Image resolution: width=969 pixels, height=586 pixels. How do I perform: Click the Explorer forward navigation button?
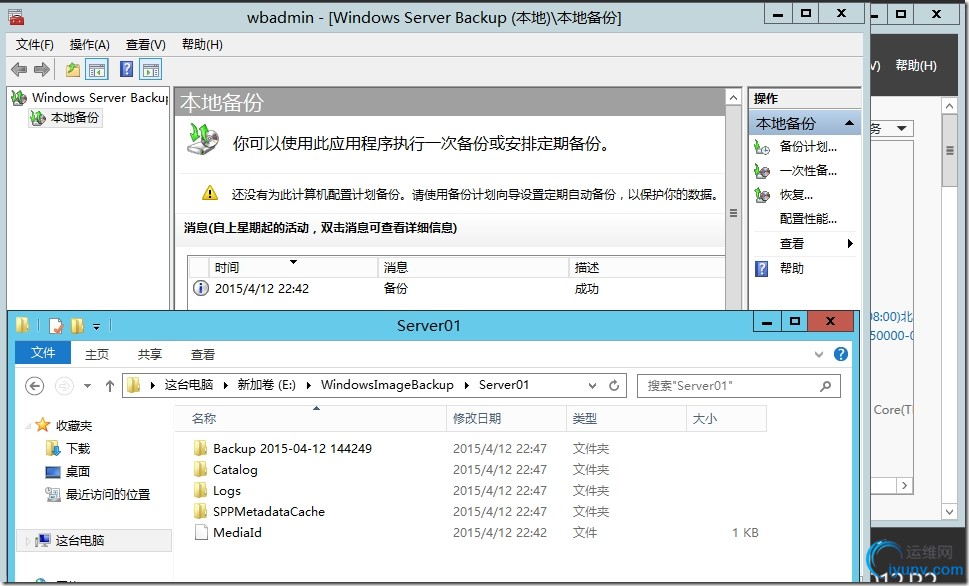point(64,386)
